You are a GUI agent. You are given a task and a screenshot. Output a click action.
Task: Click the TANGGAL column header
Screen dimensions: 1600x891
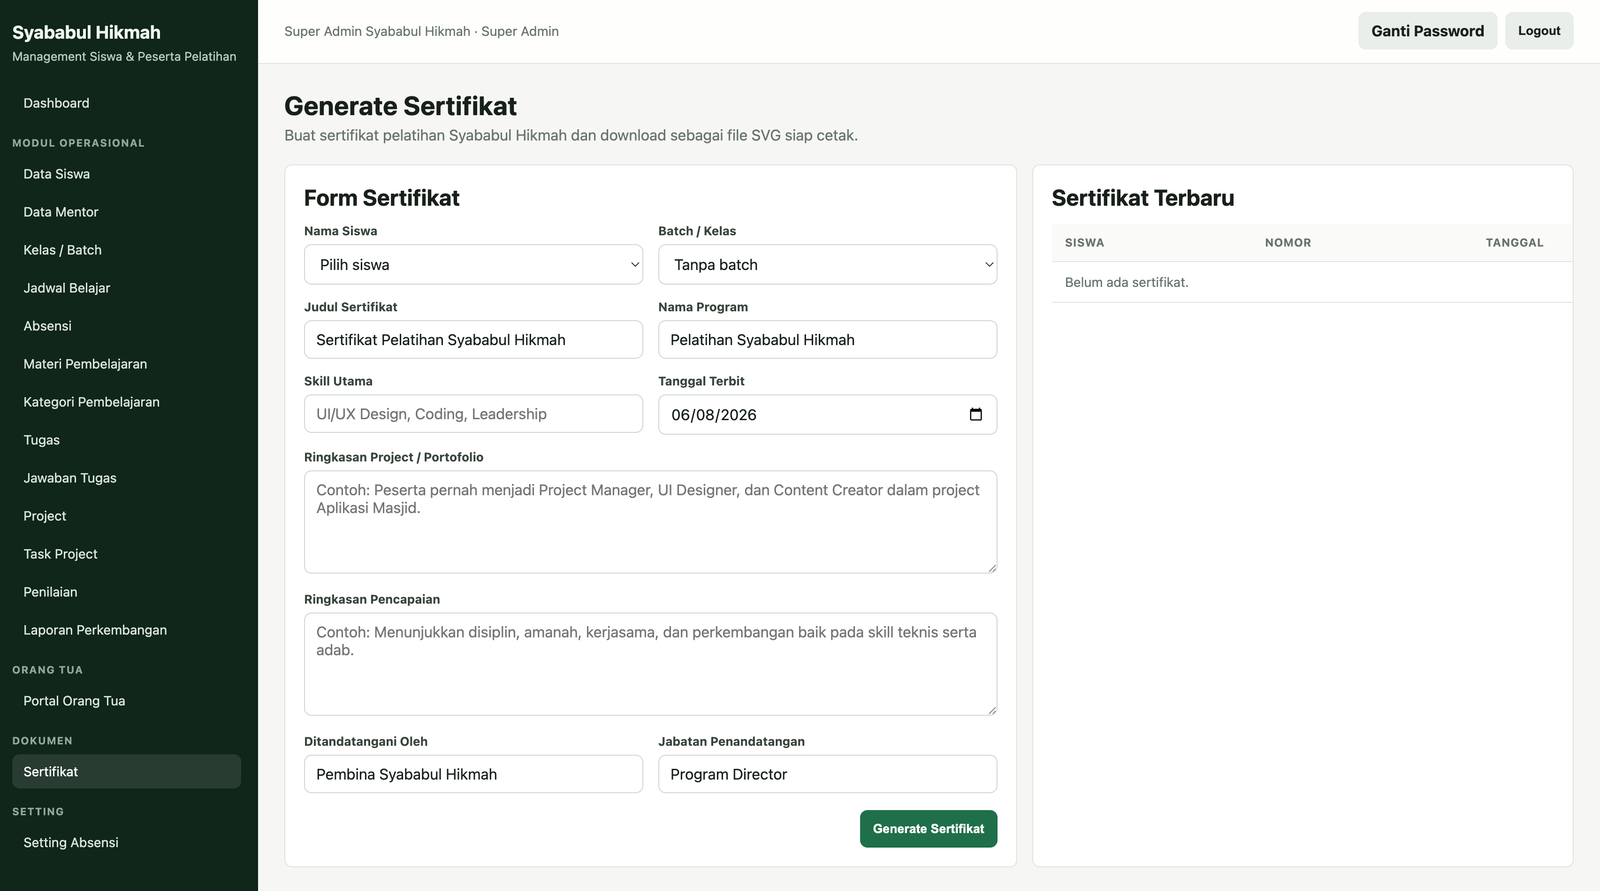1514,243
